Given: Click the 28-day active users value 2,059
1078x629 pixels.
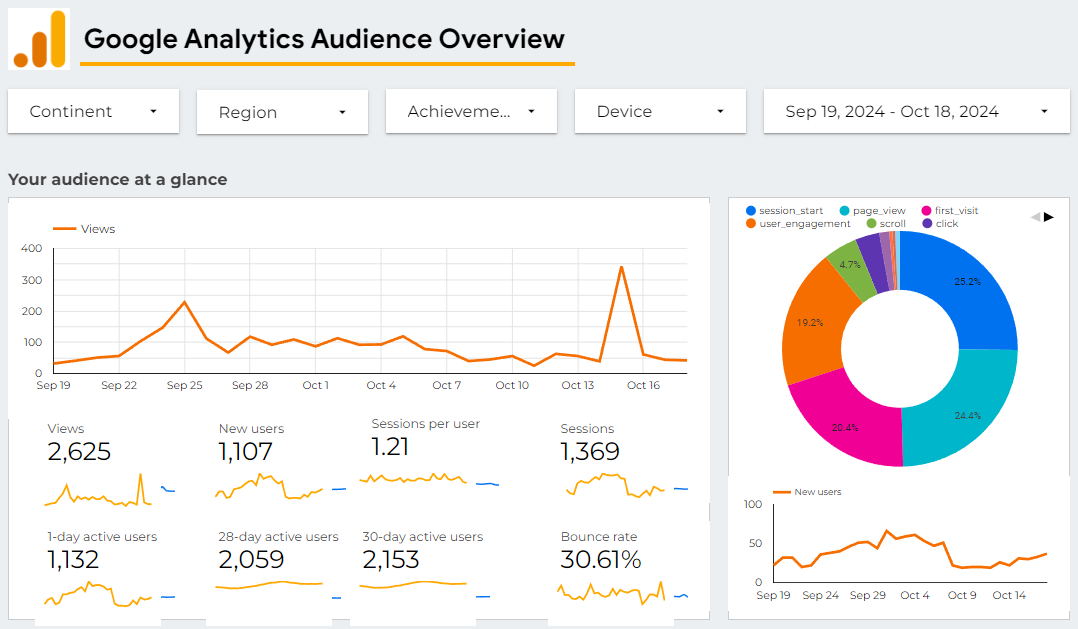Looking at the screenshot, I should click(x=251, y=560).
